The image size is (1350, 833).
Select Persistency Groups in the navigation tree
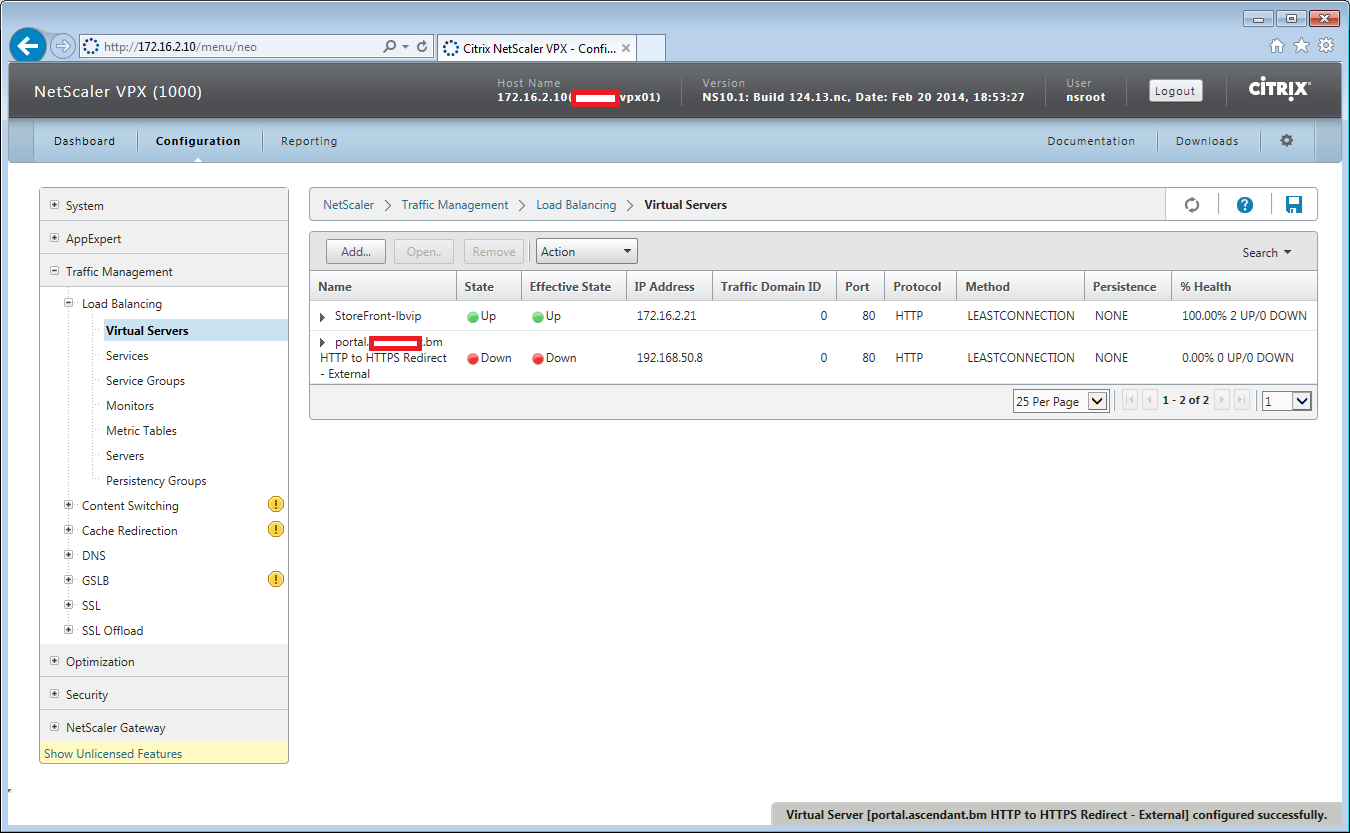[156, 481]
